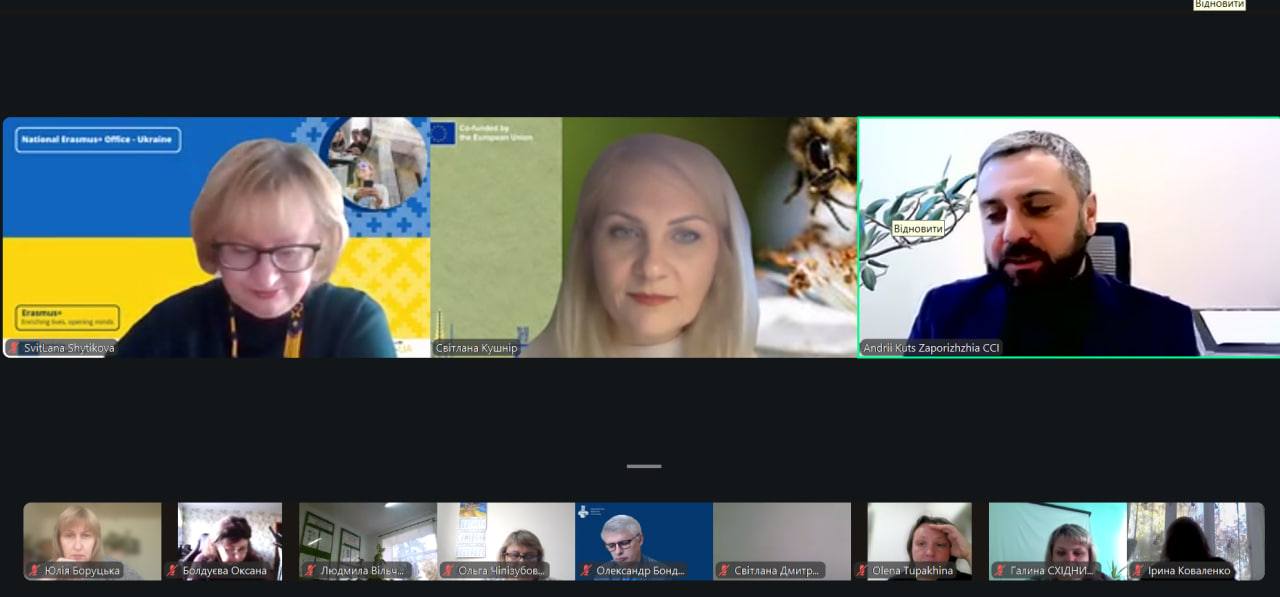Grab the divider handle above the thumbnail strip
Viewport: 1280px width, 597px height.
click(x=644, y=466)
